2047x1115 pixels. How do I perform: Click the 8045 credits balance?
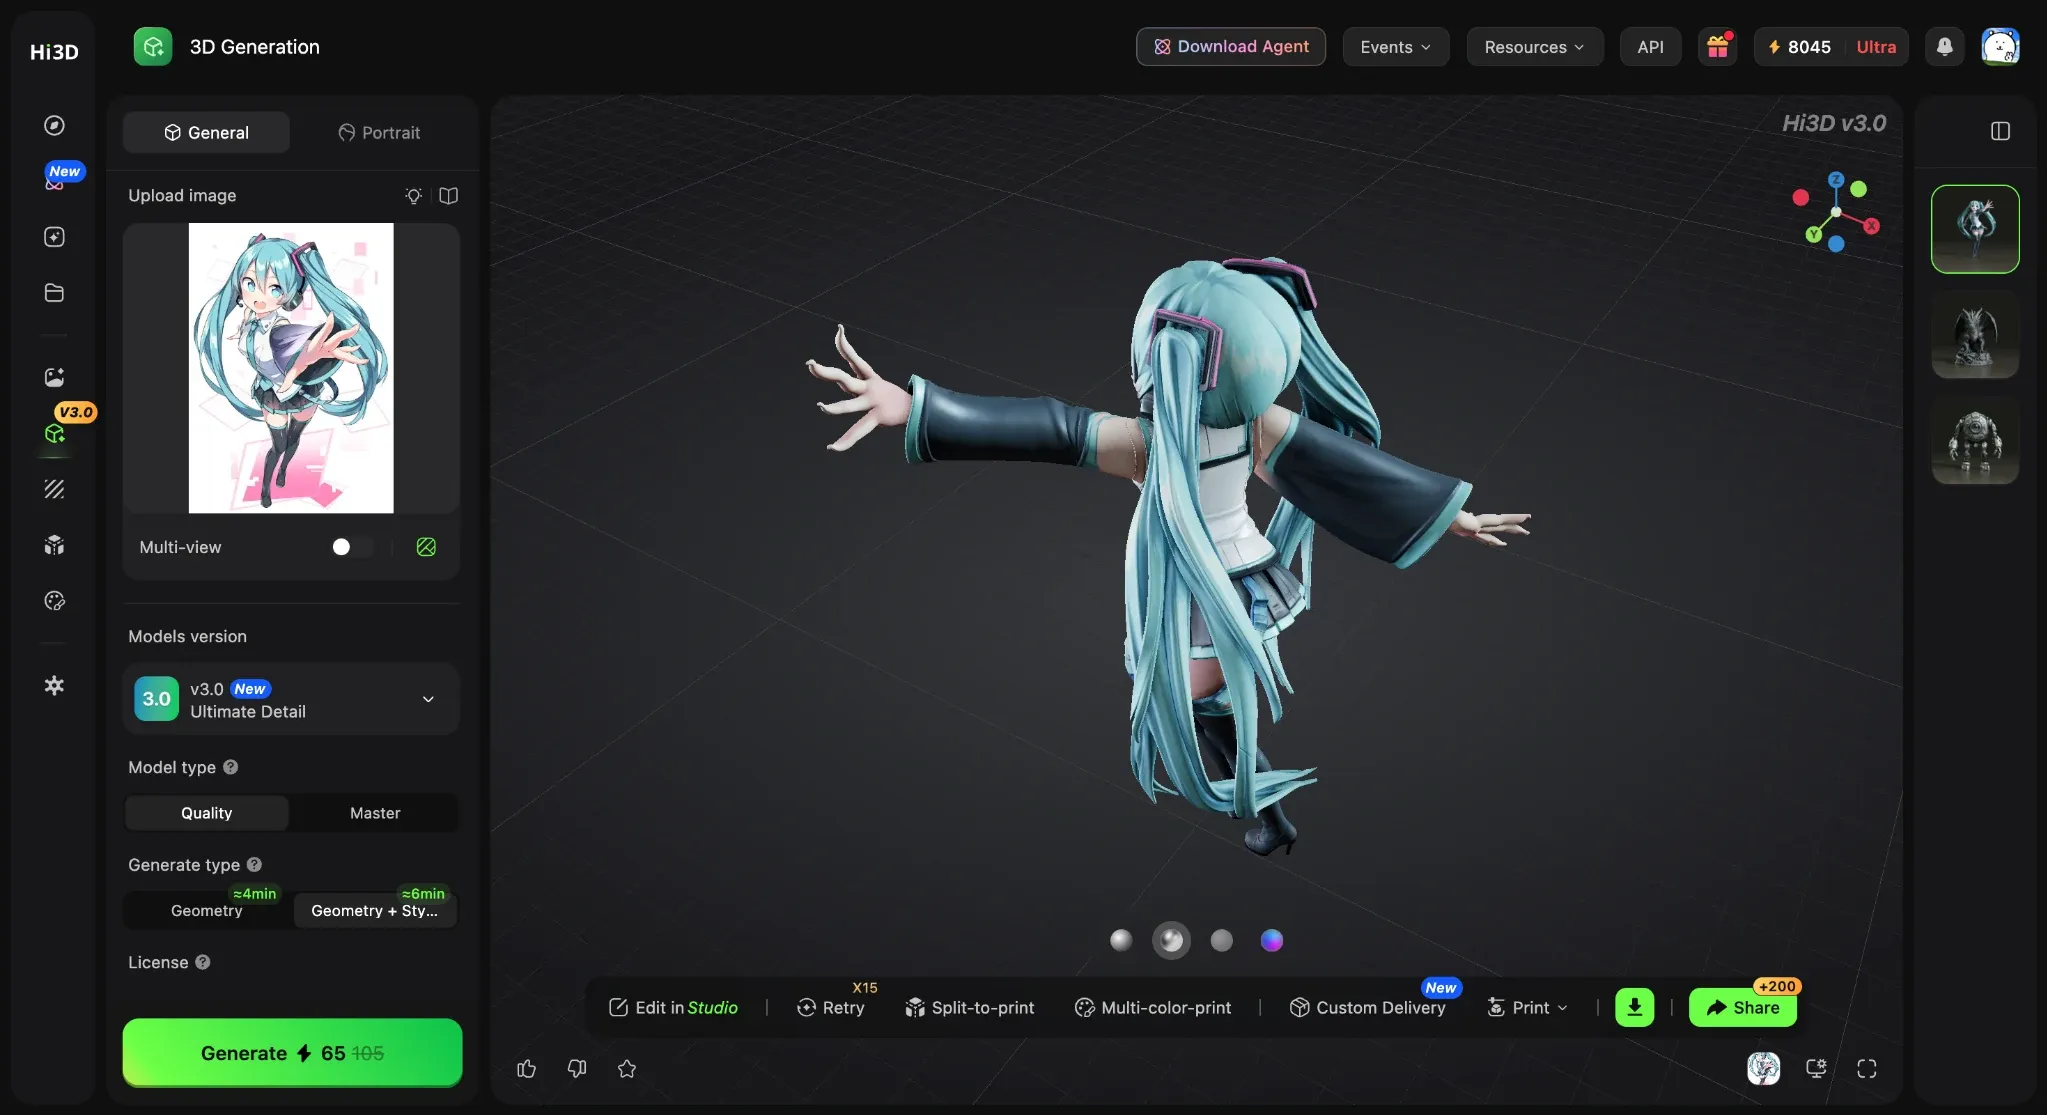tap(1799, 47)
